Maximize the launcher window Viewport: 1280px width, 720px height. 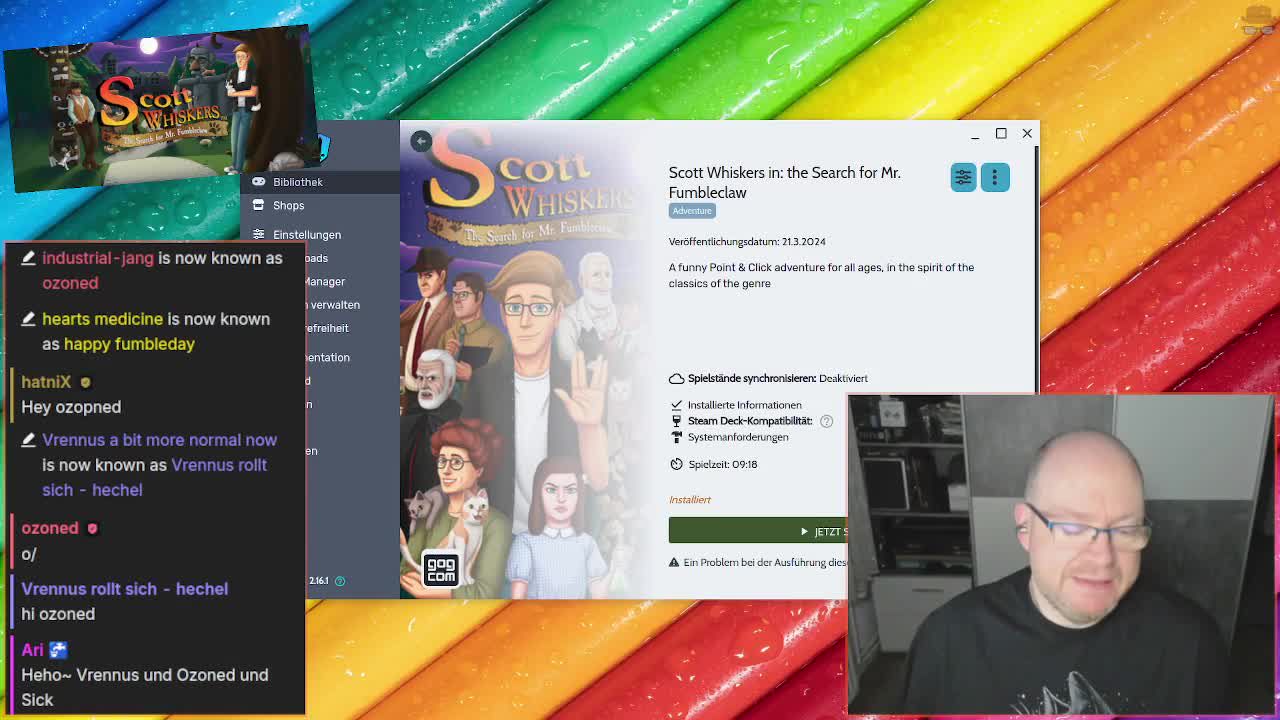coord(1001,133)
